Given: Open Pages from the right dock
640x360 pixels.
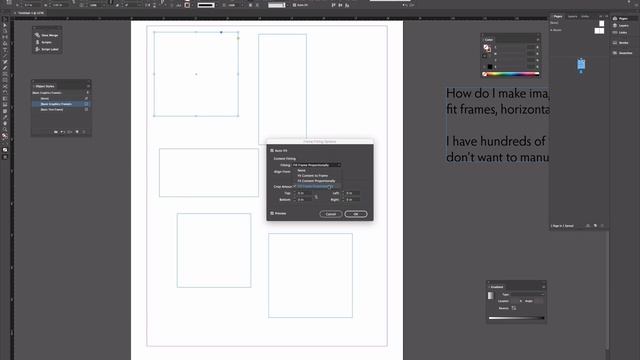Looking at the screenshot, I should coord(620,18).
